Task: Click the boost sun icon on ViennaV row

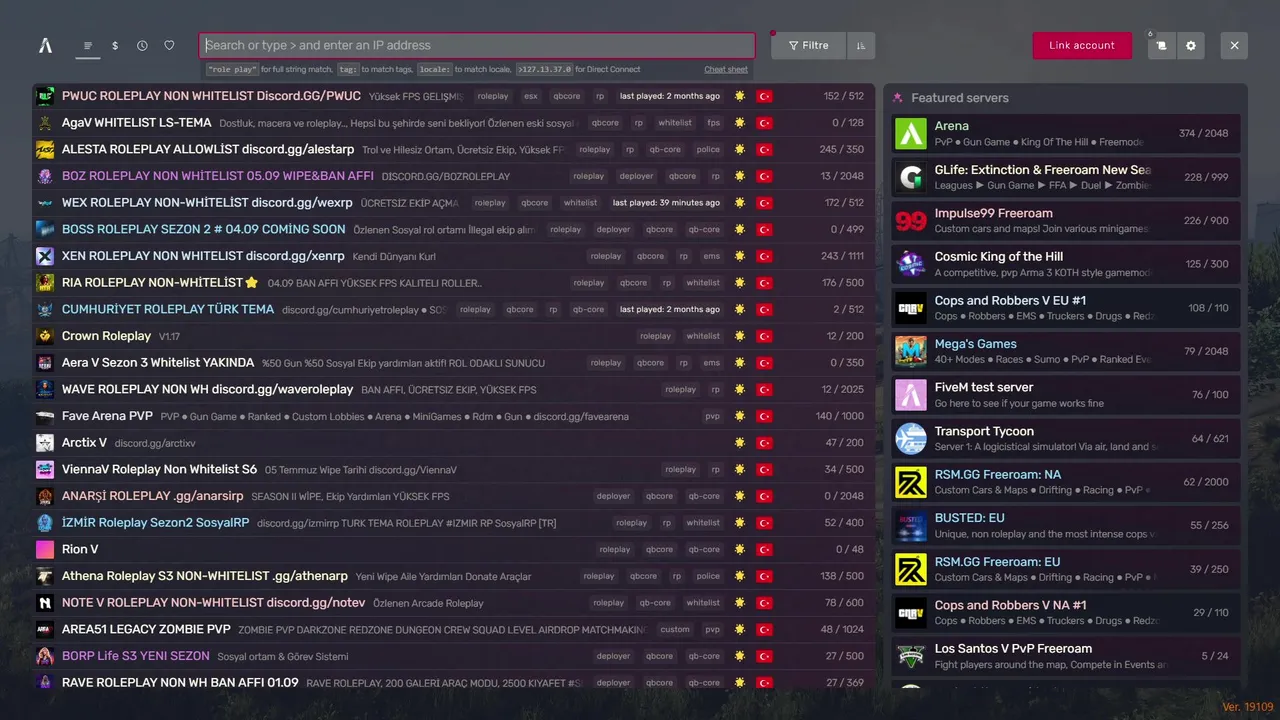Action: coord(739,469)
